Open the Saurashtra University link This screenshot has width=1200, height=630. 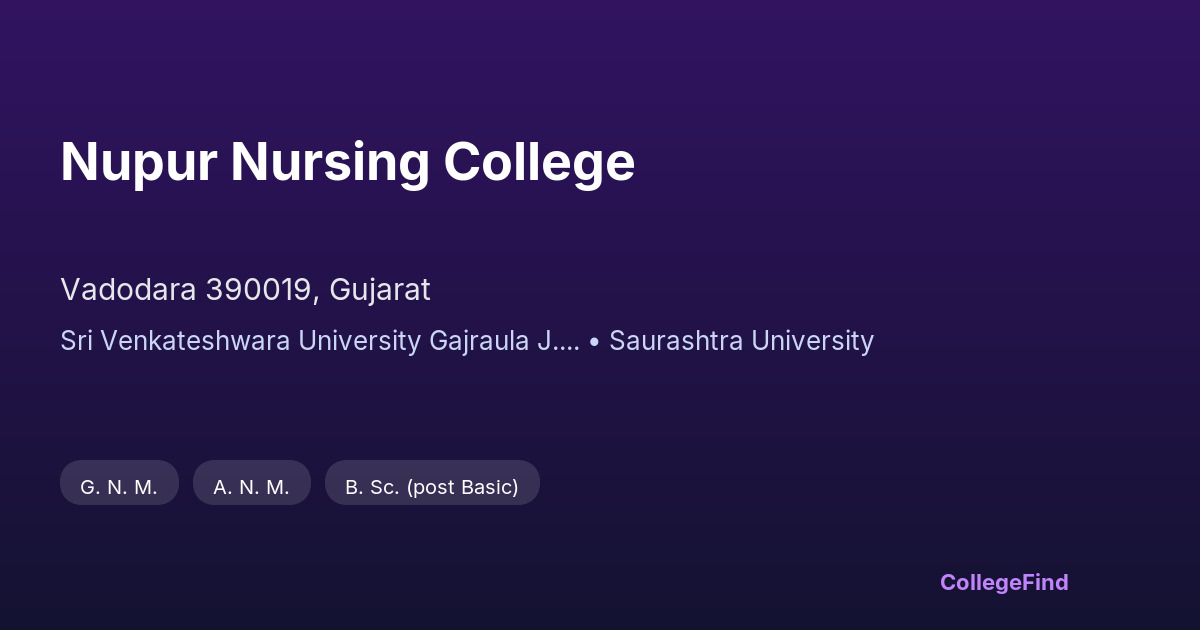741,341
